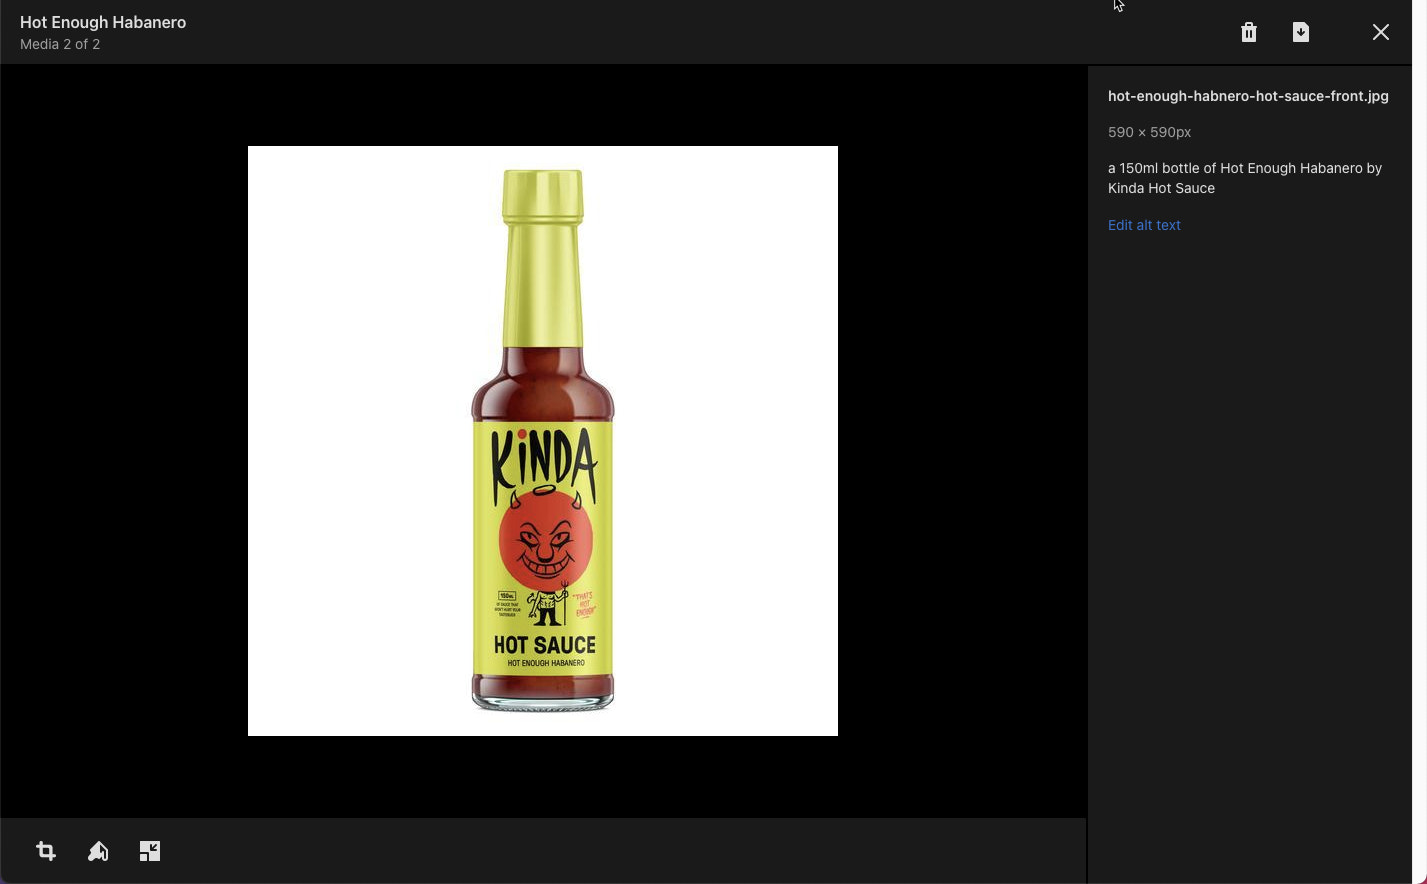Click the Edit alt text link
The image size is (1427, 884).
point(1144,225)
